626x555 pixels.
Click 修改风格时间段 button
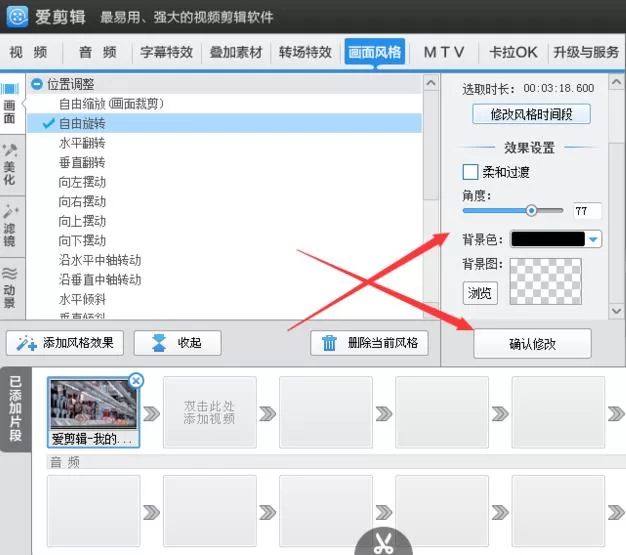coord(531,115)
